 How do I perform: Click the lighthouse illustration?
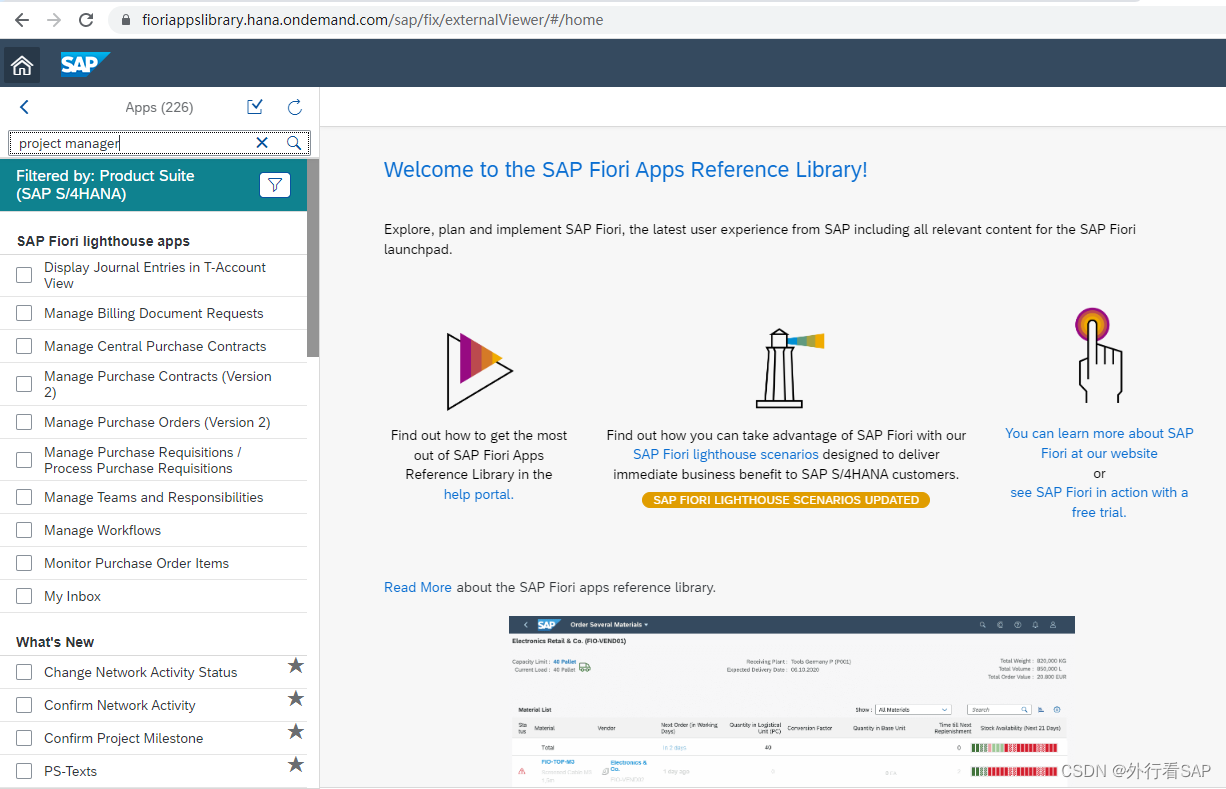788,369
